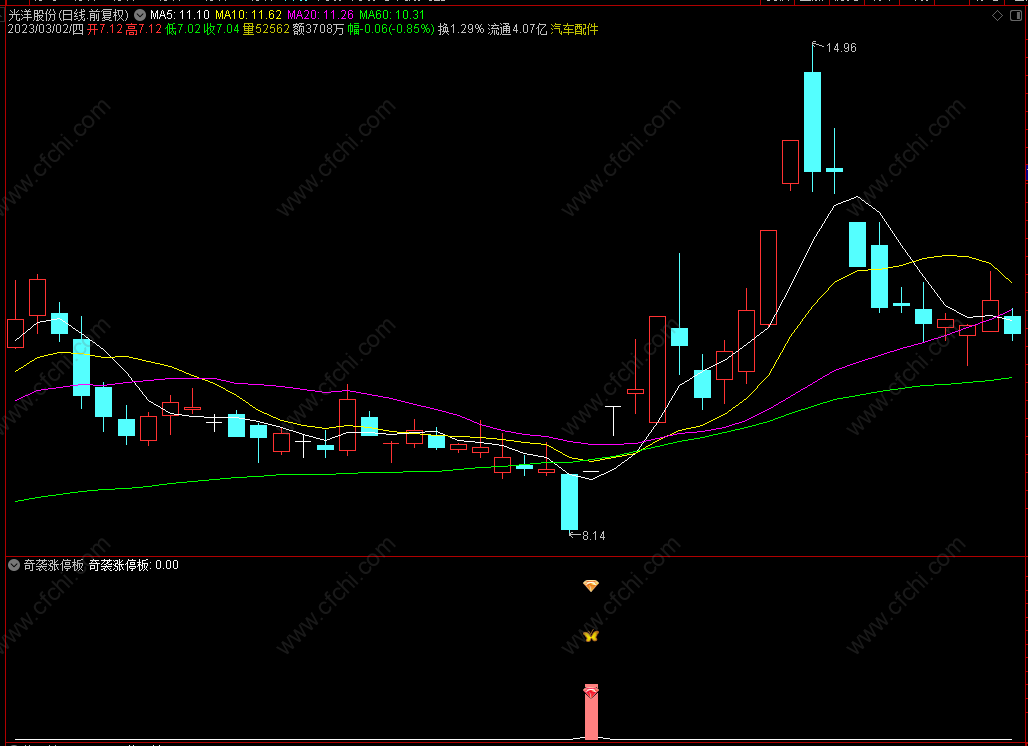Click the 换1.29% turnover rate
The image size is (1028, 746).
[462, 29]
